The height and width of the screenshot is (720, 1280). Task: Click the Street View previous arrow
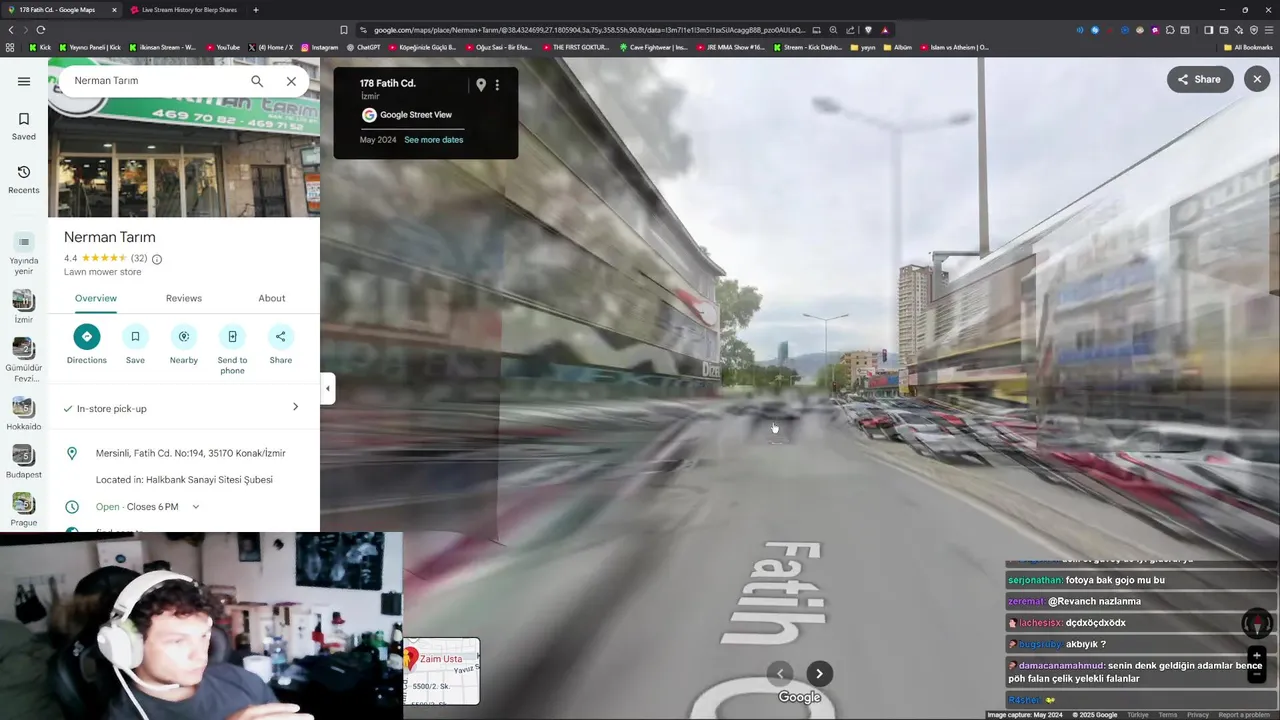779,673
